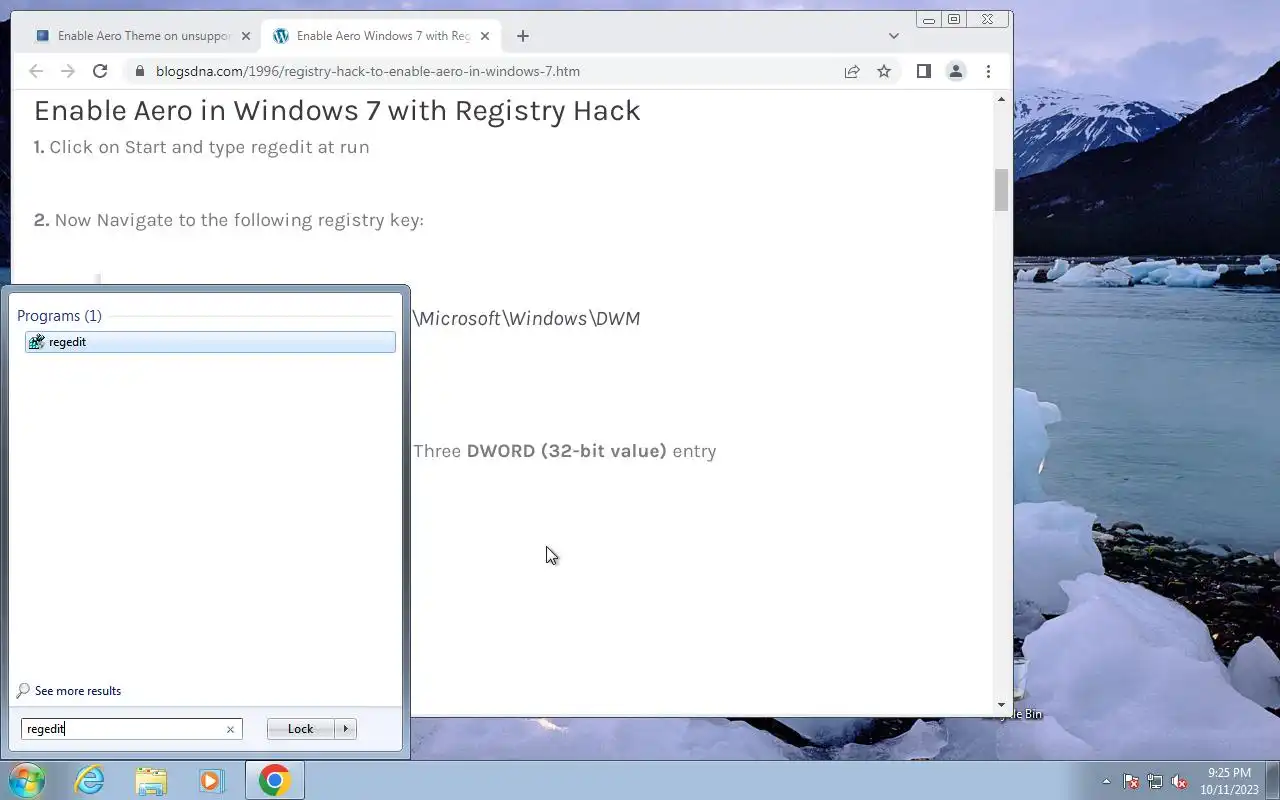1280x800 pixels.
Task: Reload the blogsdna page
Action: click(x=100, y=71)
